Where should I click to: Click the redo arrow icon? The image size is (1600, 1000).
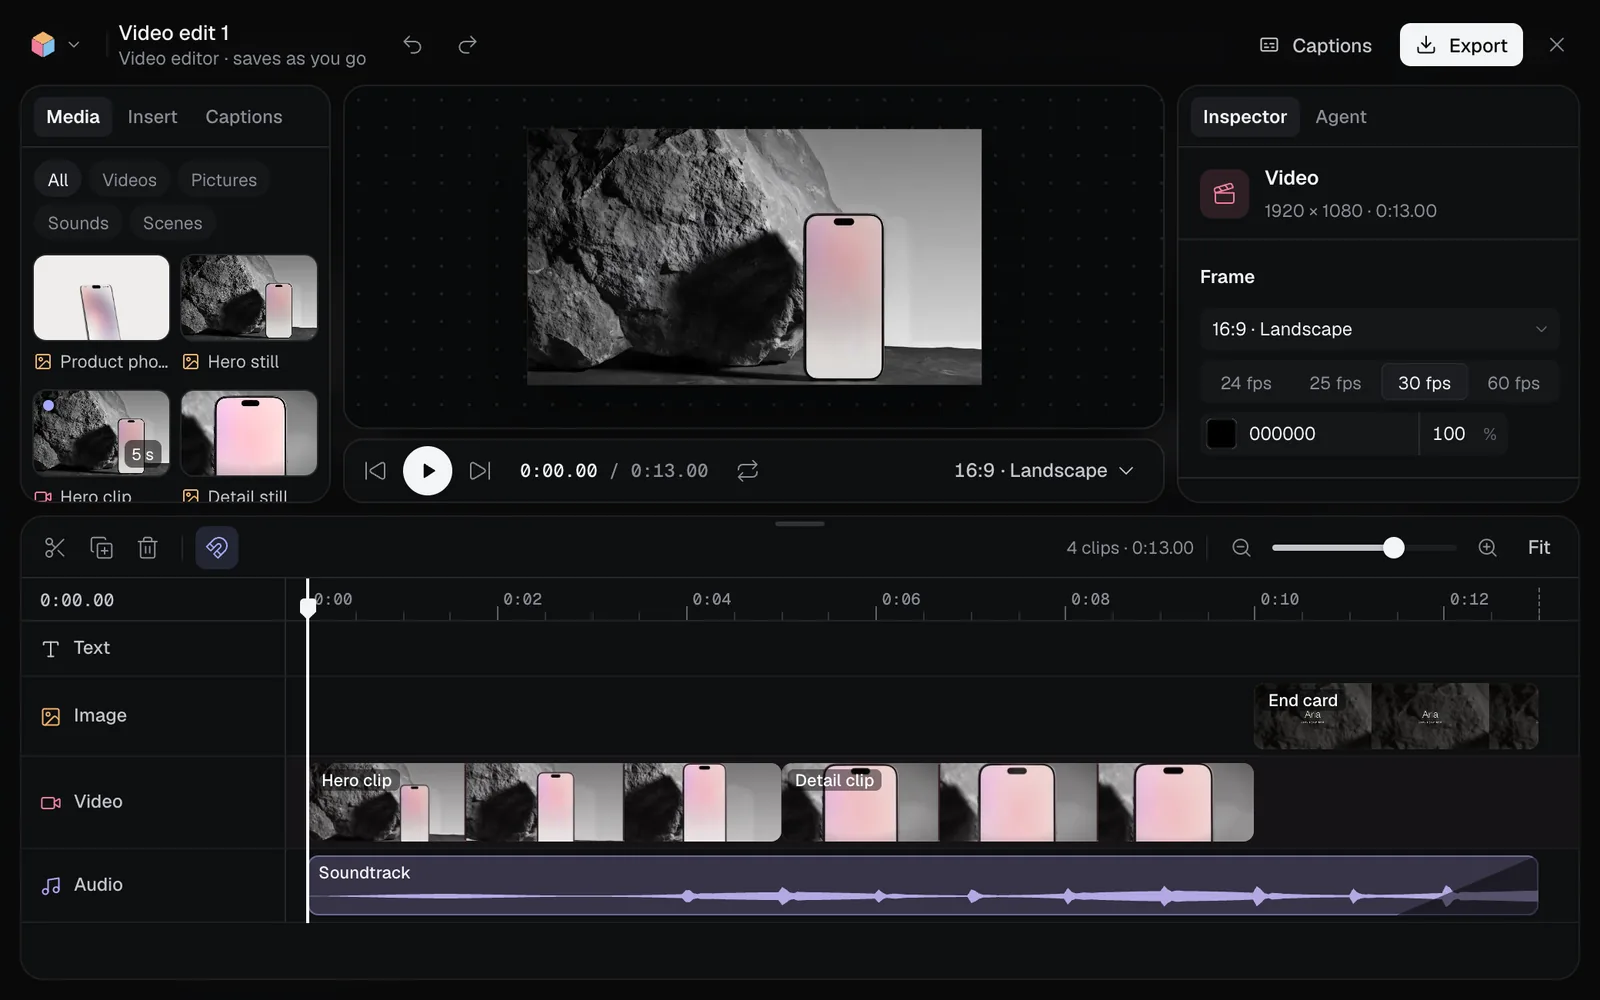[467, 45]
